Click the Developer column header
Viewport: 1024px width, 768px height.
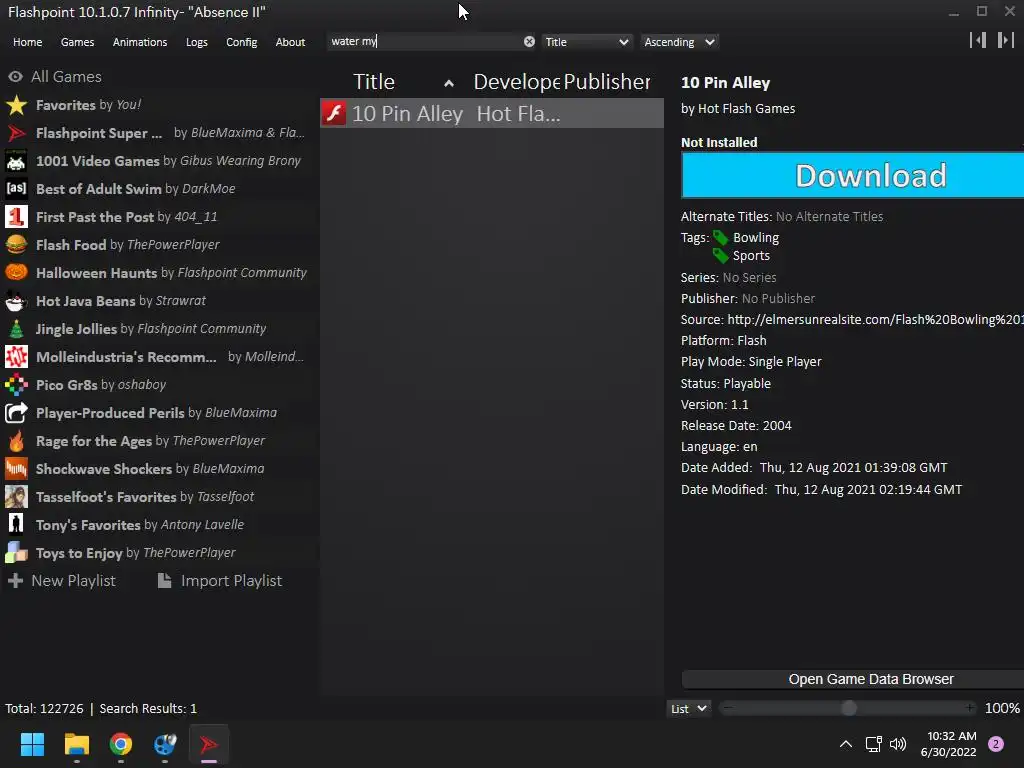tap(517, 82)
